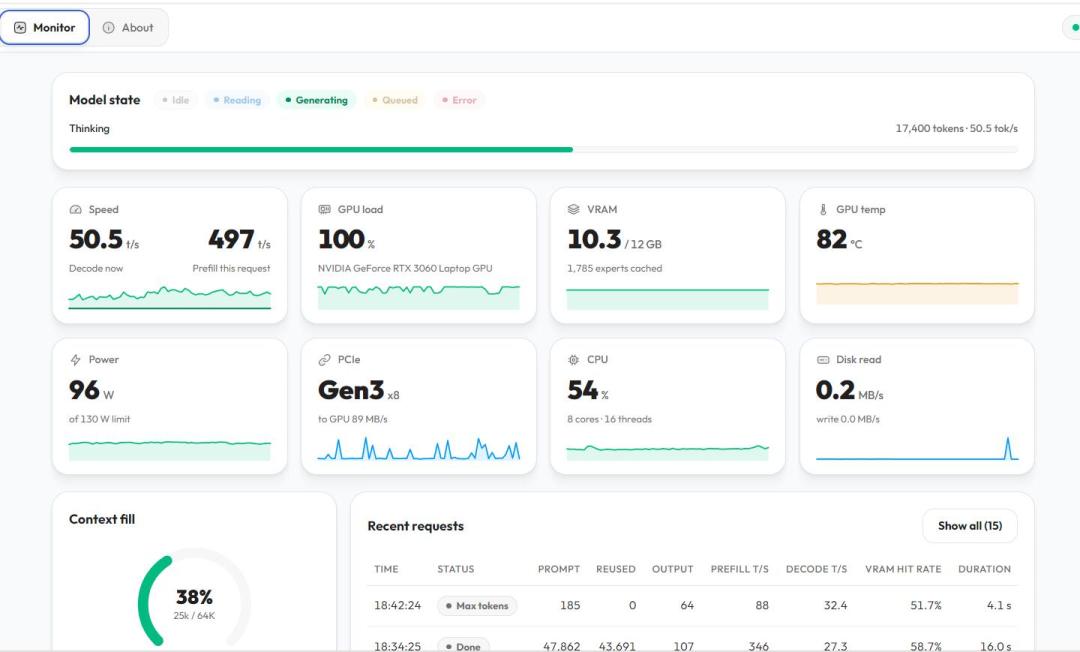This screenshot has width=1080, height=652.
Task: Click the Error state chip
Action: (x=459, y=100)
